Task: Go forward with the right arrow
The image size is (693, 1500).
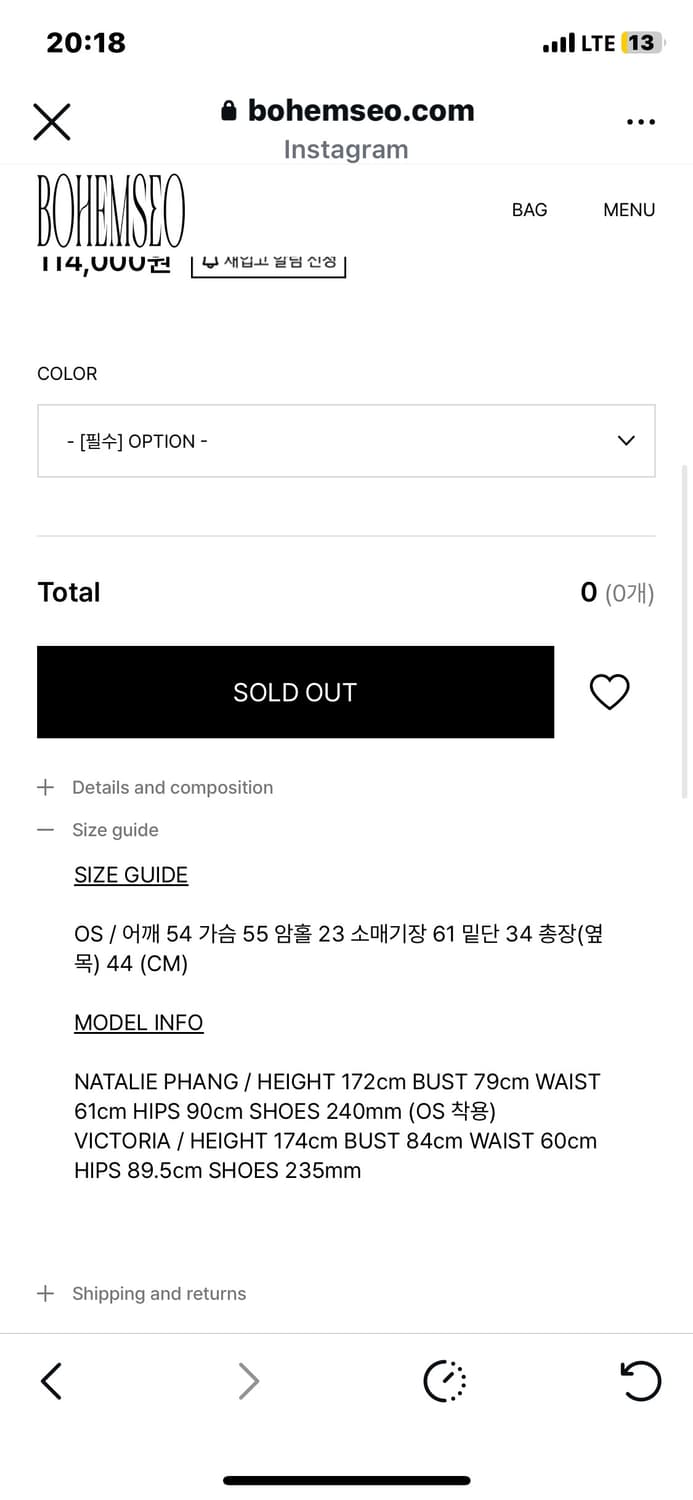Action: (x=248, y=1381)
